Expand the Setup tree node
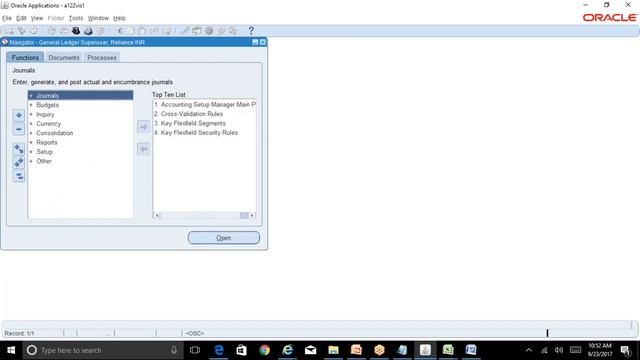Viewport: 640px width, 360px height. (31, 152)
